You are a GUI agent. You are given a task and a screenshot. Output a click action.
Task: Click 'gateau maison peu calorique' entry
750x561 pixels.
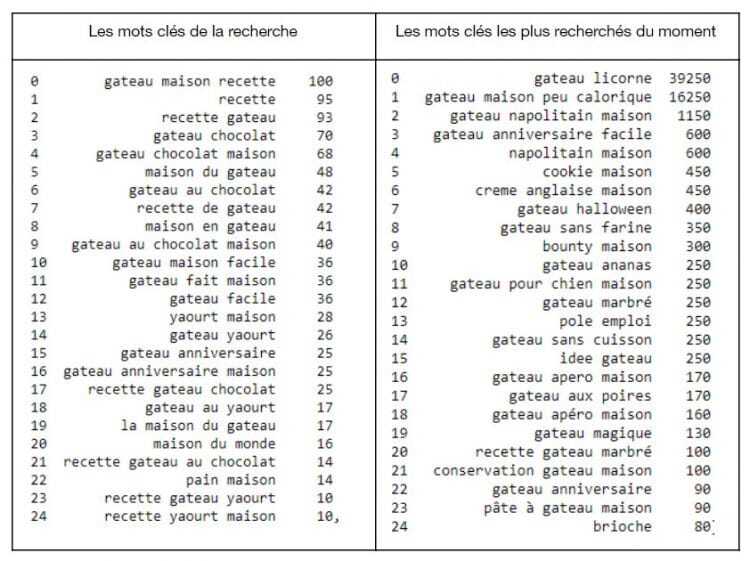(538, 97)
